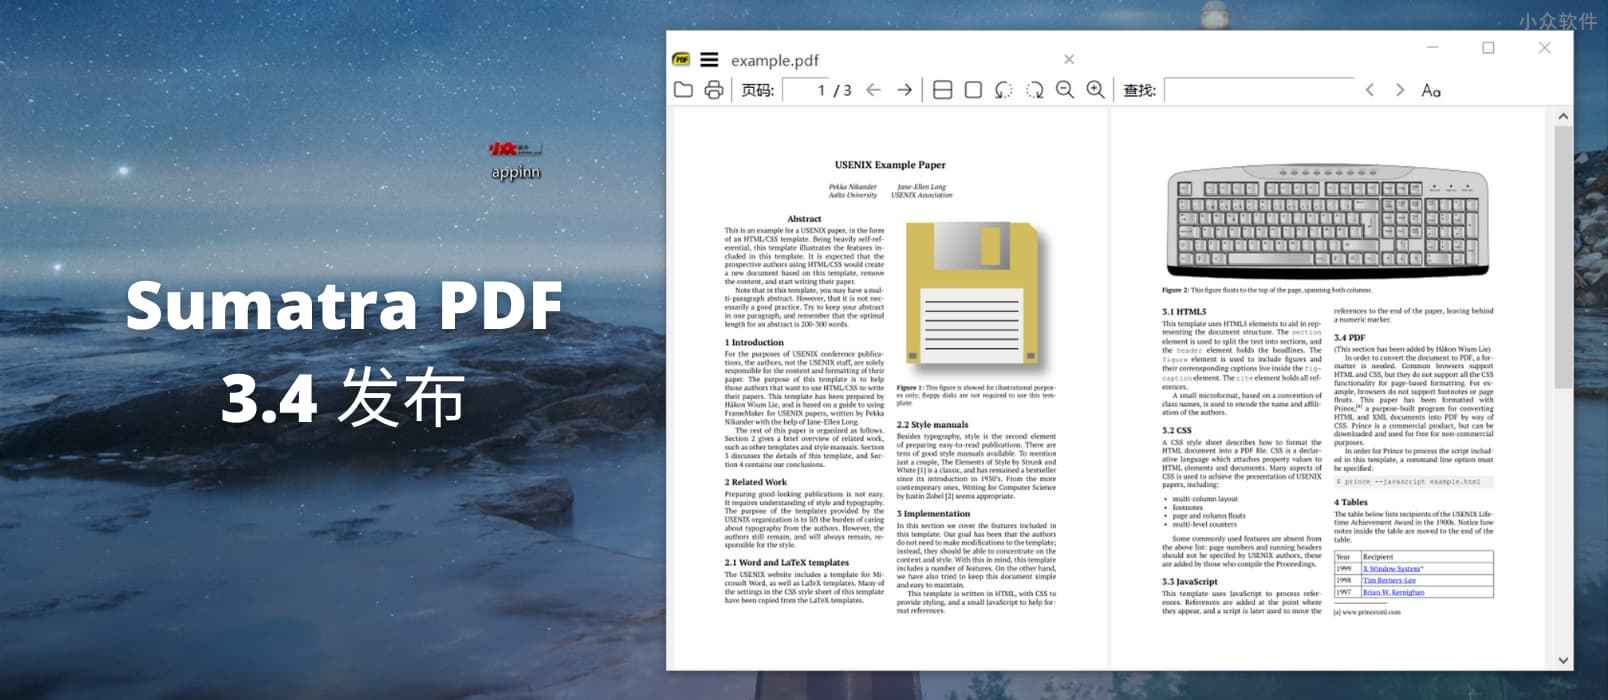Switch to the example.pdf tab

point(775,60)
